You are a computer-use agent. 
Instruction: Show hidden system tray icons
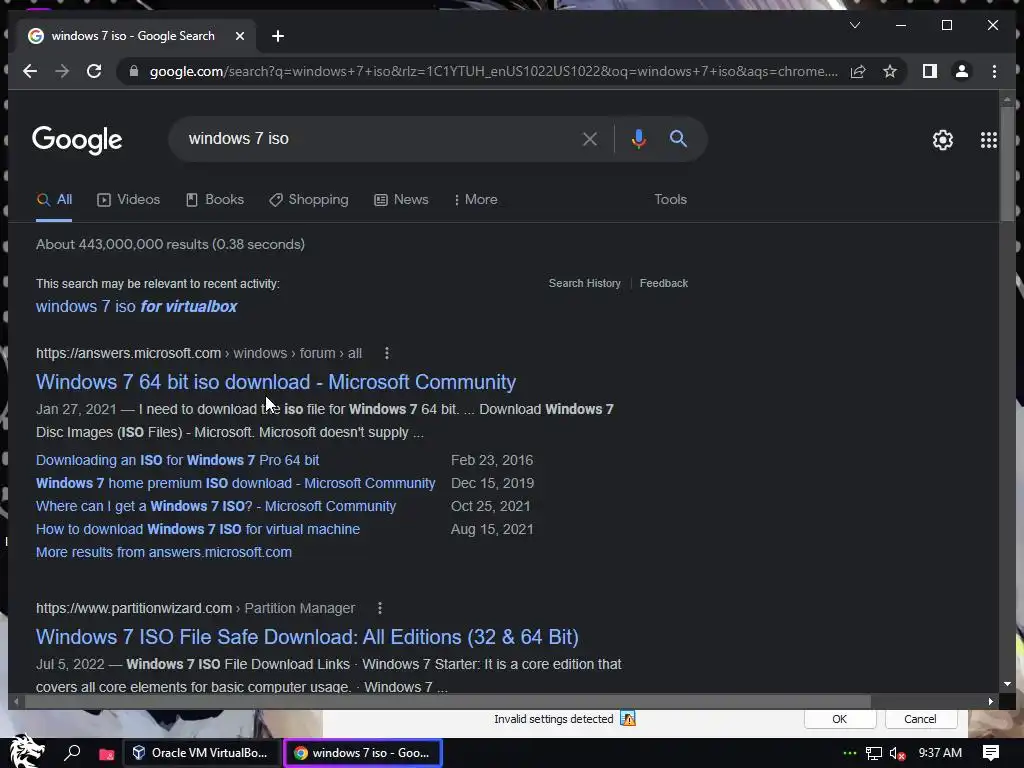point(850,754)
